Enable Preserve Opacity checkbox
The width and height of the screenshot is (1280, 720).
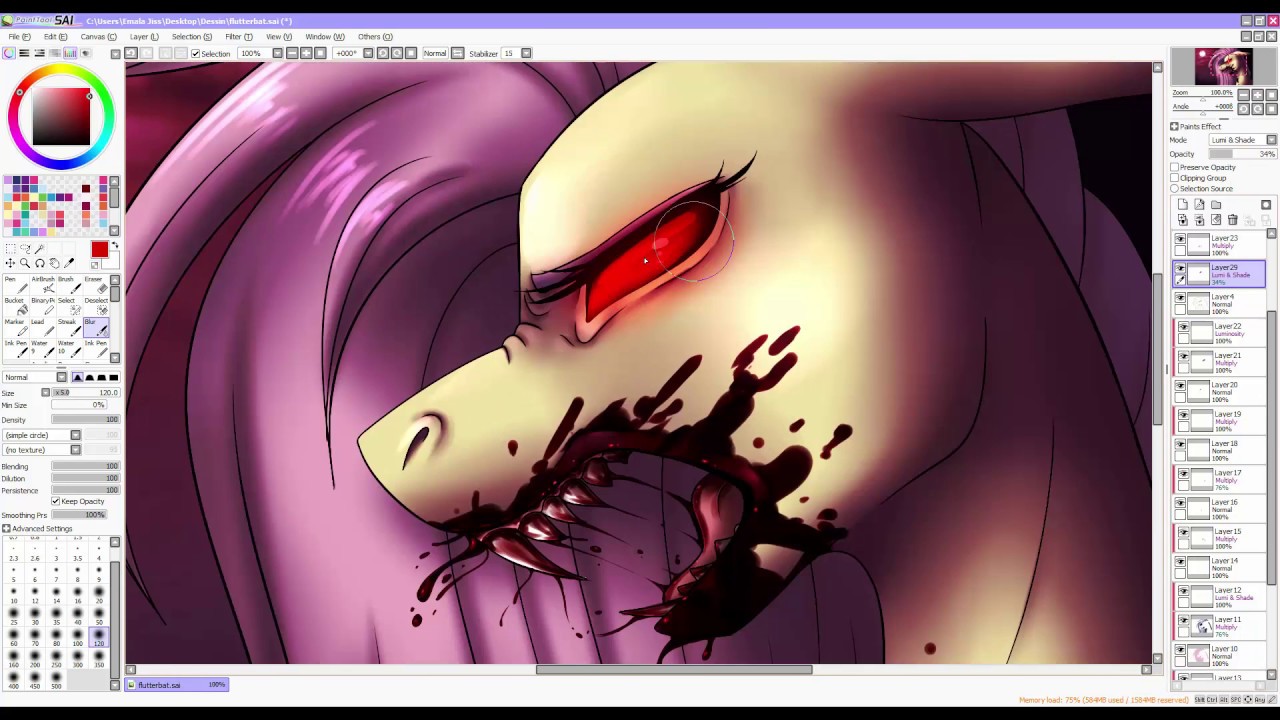tap(1174, 167)
